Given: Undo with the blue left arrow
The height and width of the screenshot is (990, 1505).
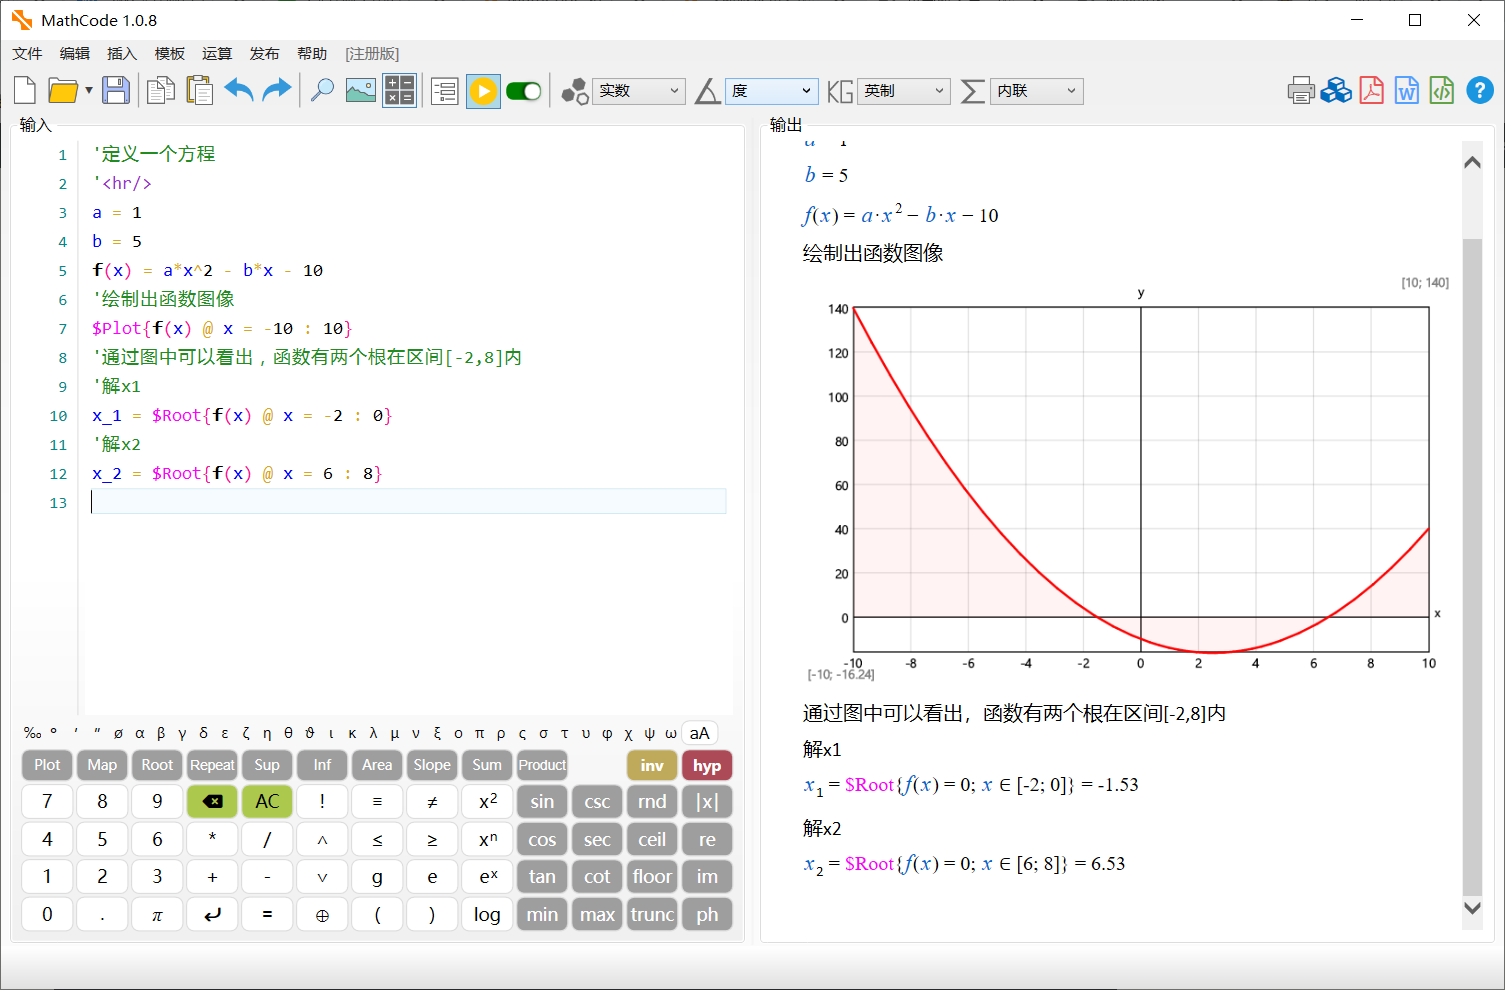Looking at the screenshot, I should coord(239,91).
